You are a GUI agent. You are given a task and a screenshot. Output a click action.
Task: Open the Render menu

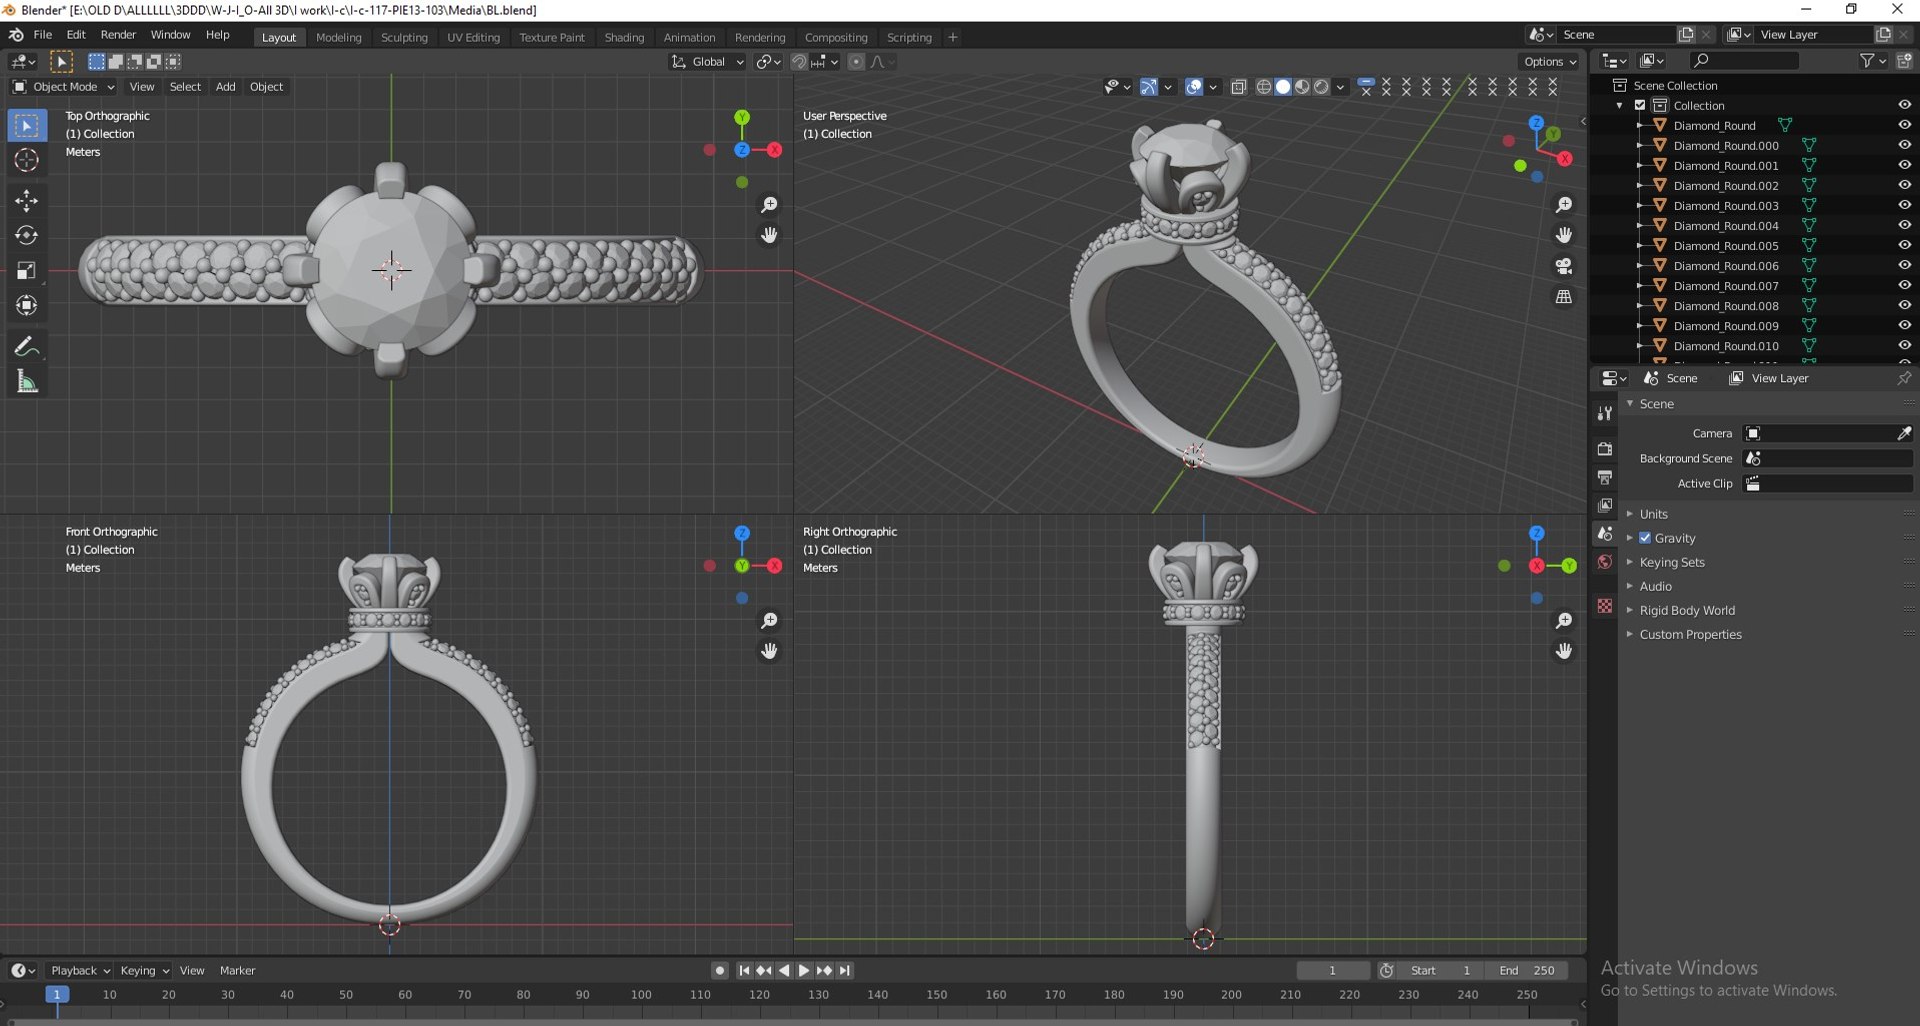[118, 34]
